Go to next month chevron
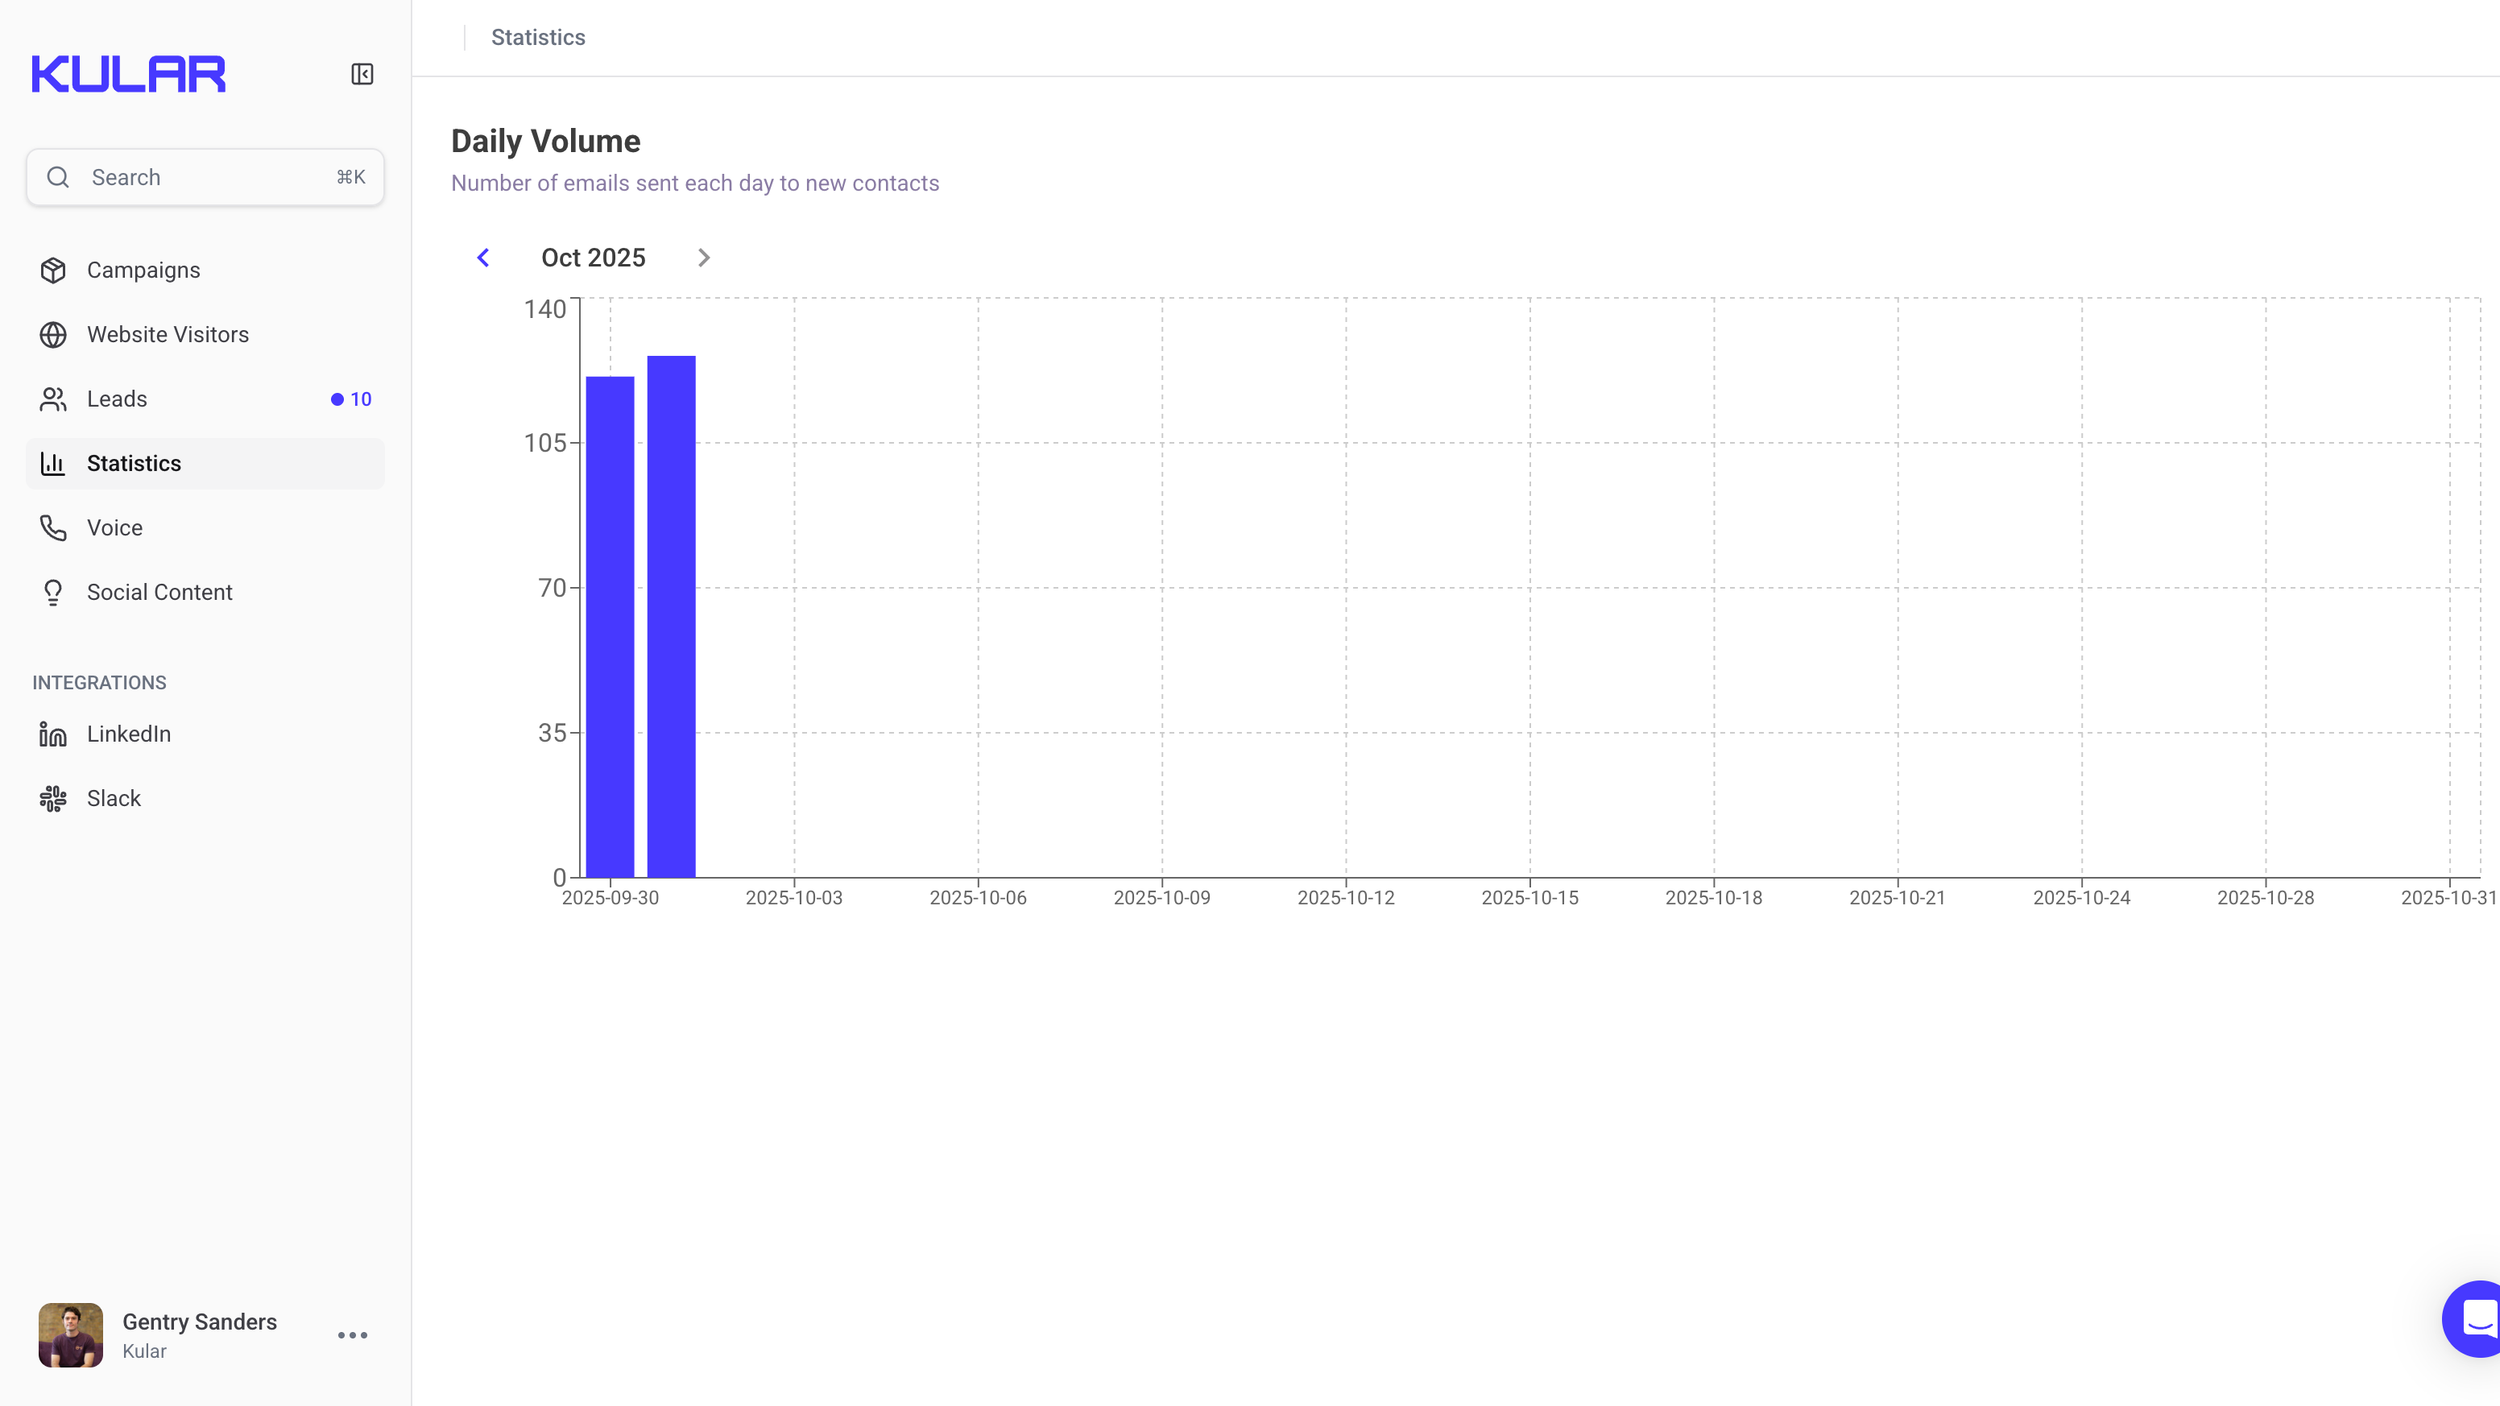Viewport: 2500px width, 1406px height. click(704, 258)
